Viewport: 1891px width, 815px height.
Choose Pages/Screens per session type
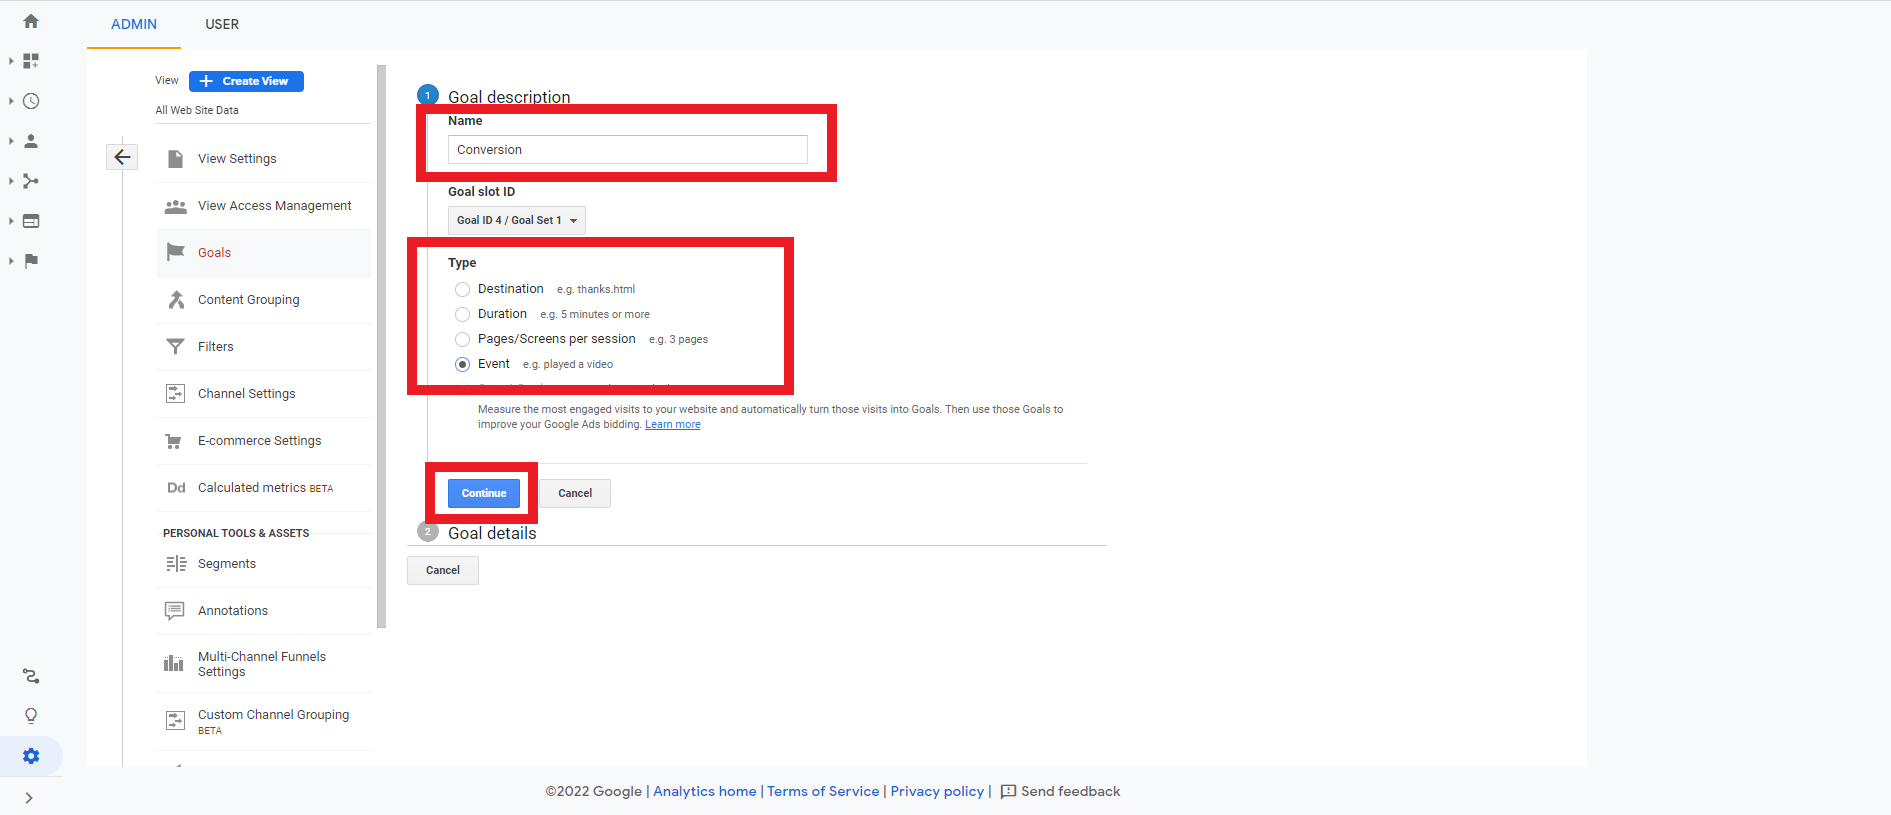coord(462,340)
